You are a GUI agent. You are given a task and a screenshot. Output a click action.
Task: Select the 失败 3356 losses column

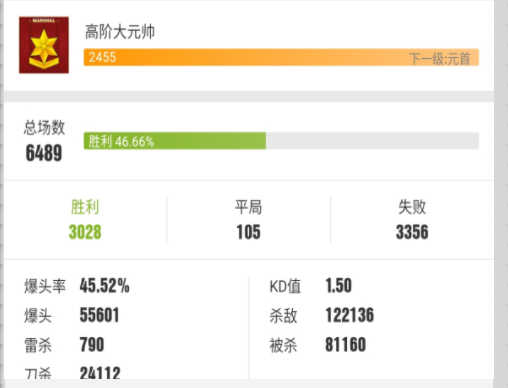coord(412,220)
